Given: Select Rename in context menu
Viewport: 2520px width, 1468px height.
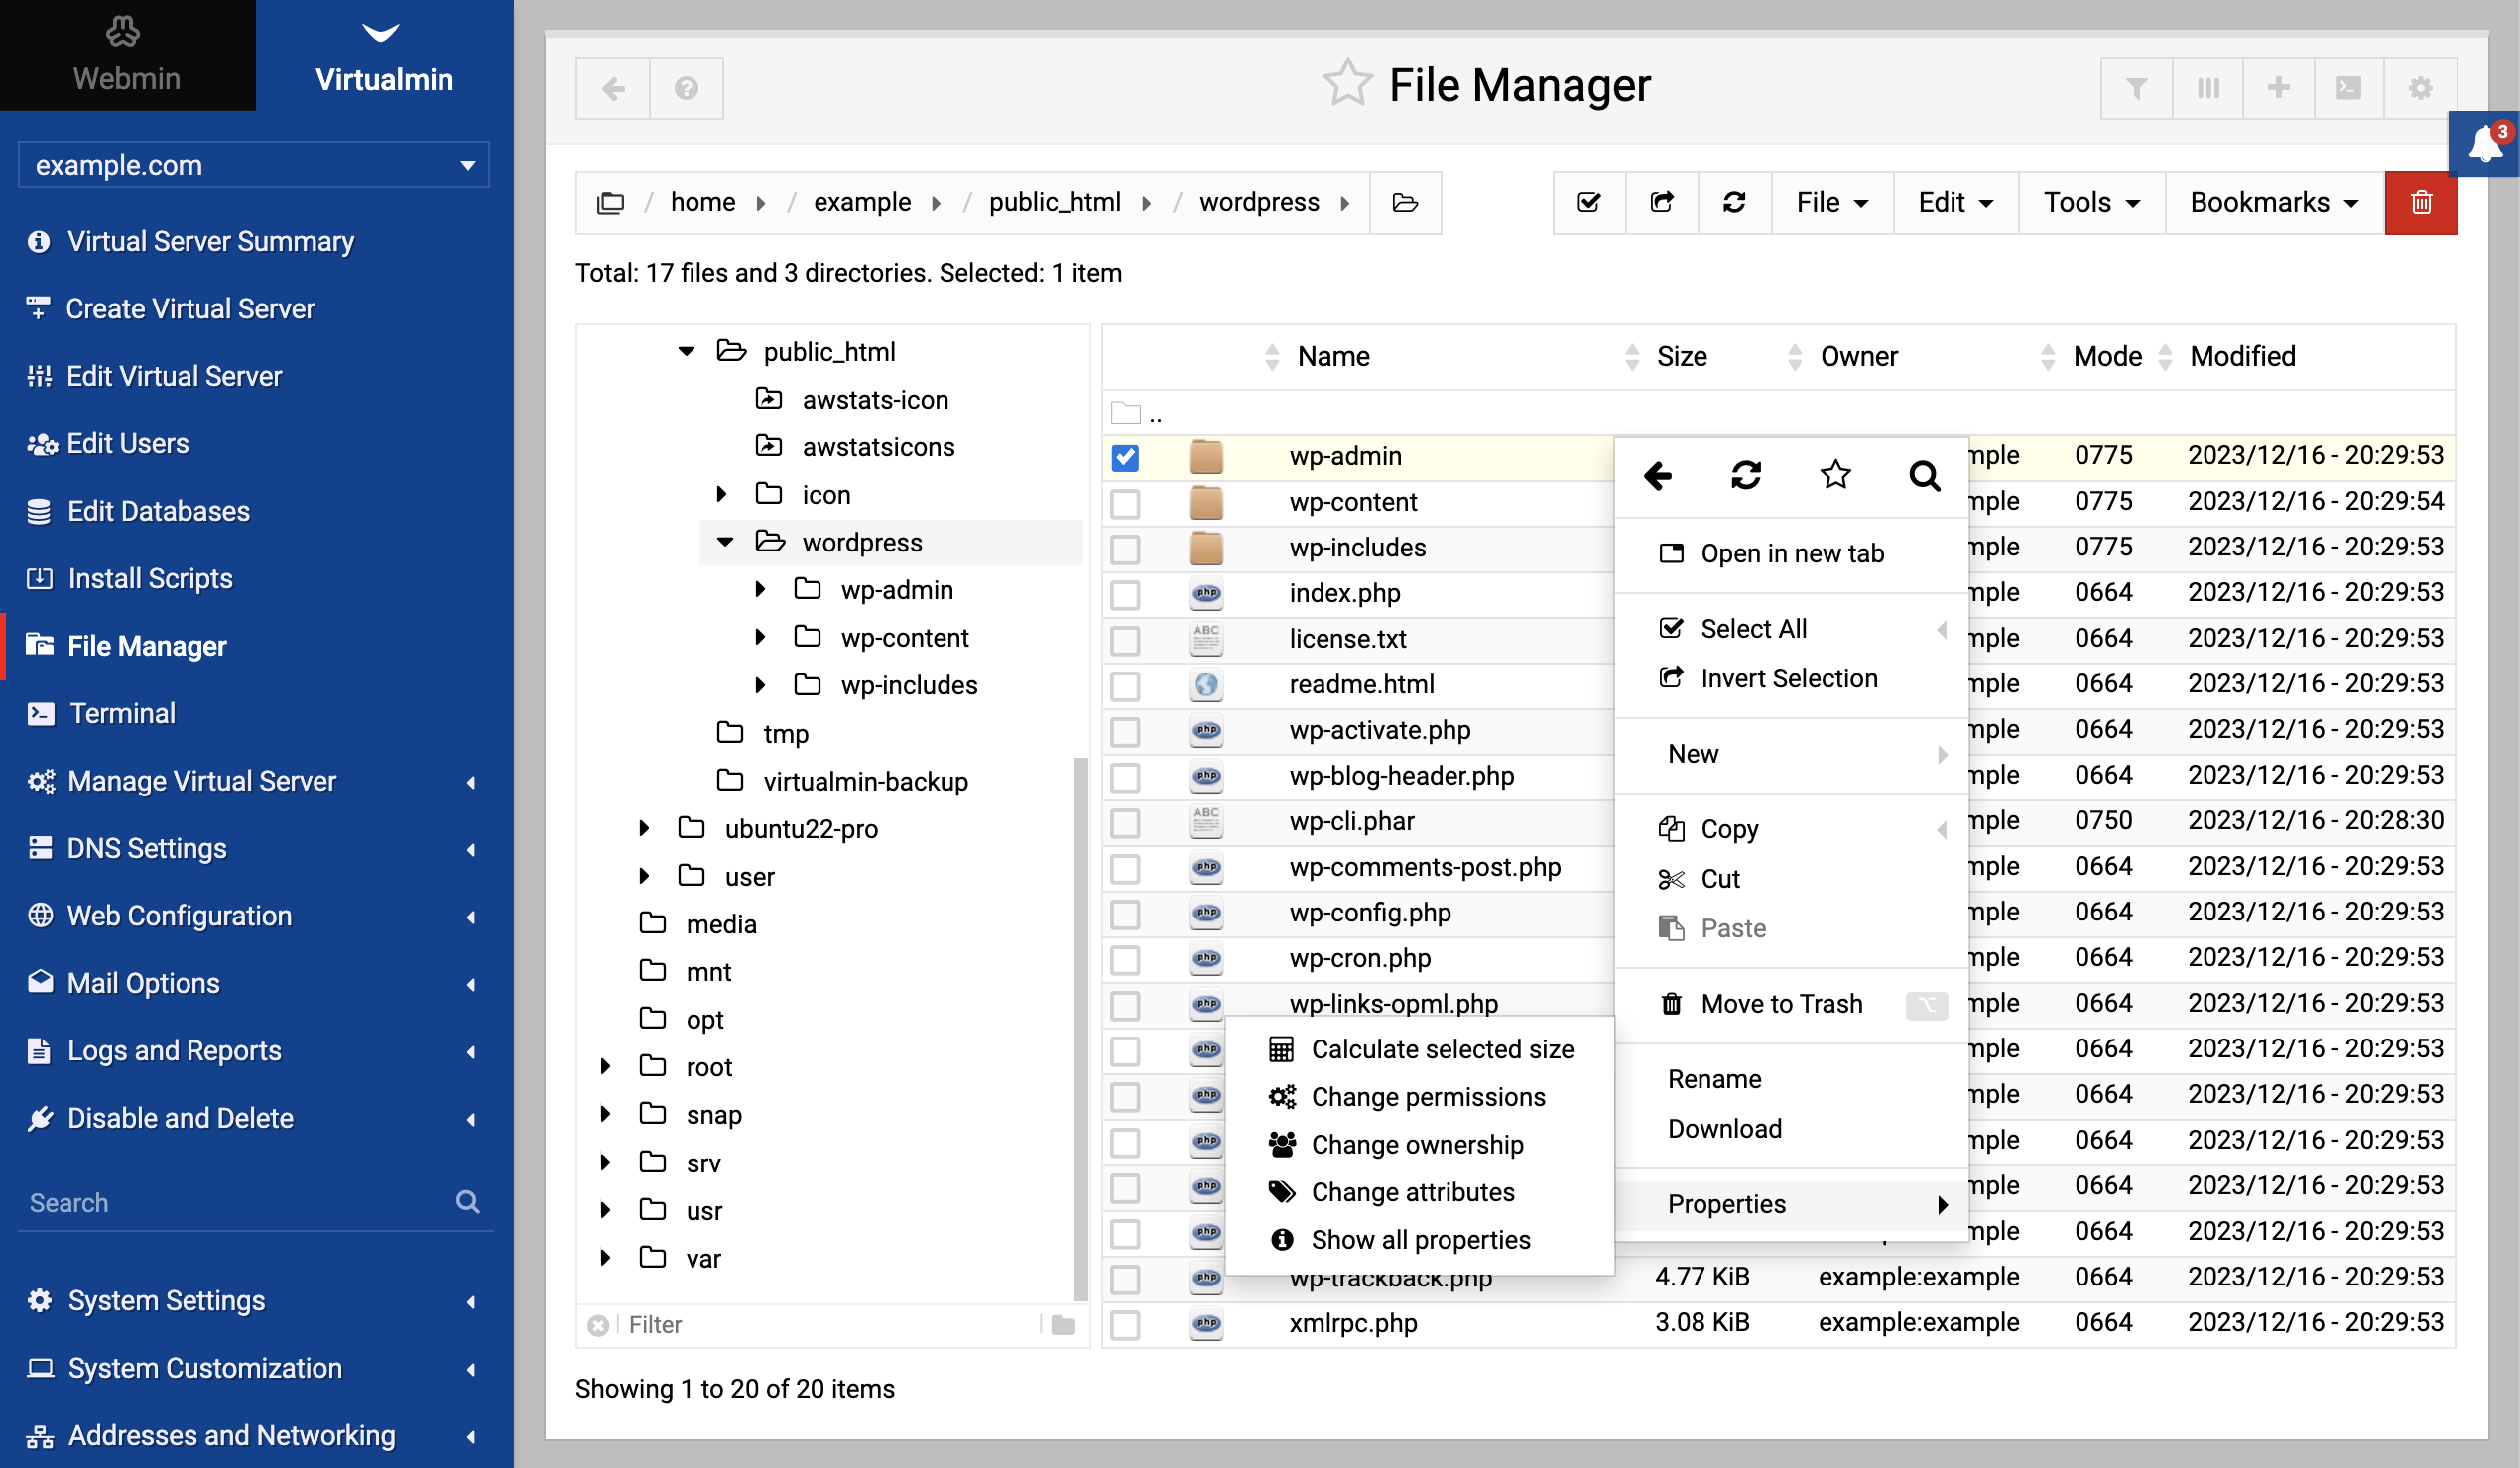Looking at the screenshot, I should [1790, 1079].
